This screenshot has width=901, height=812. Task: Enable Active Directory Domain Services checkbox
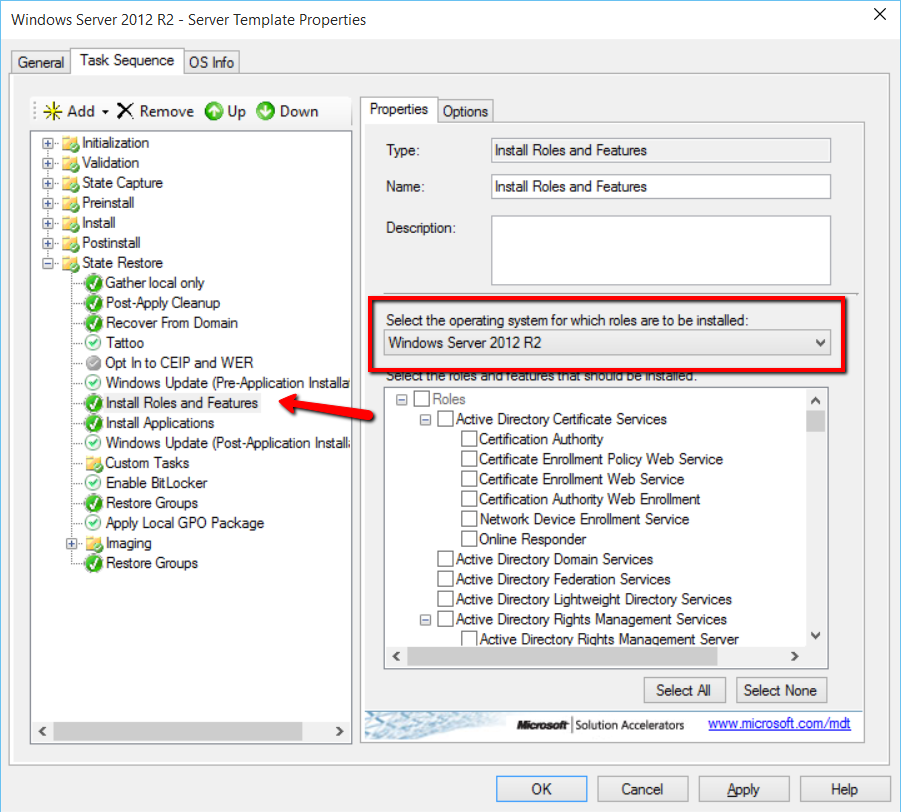point(446,559)
